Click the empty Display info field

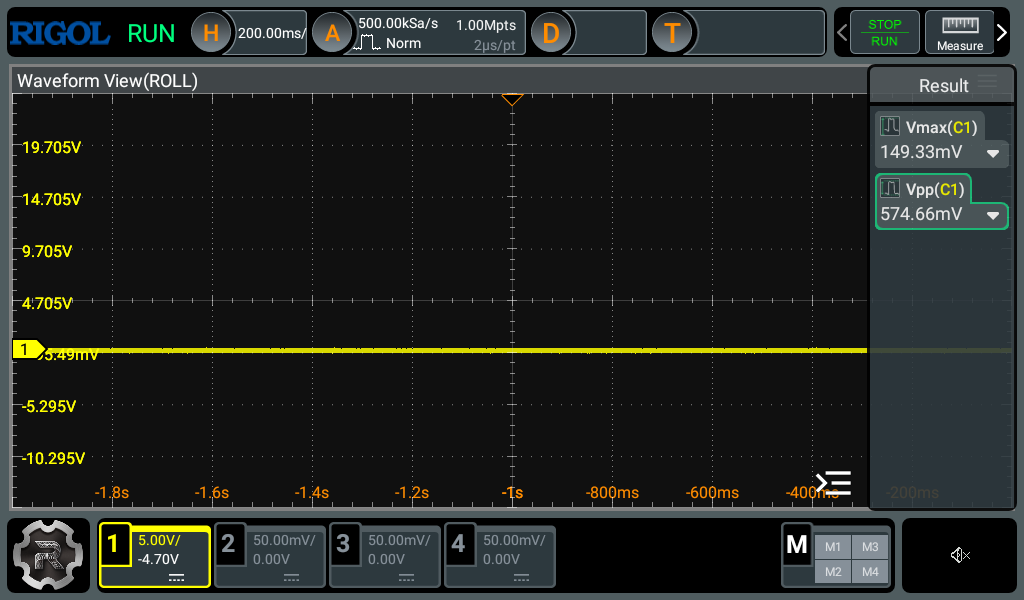click(x=607, y=32)
